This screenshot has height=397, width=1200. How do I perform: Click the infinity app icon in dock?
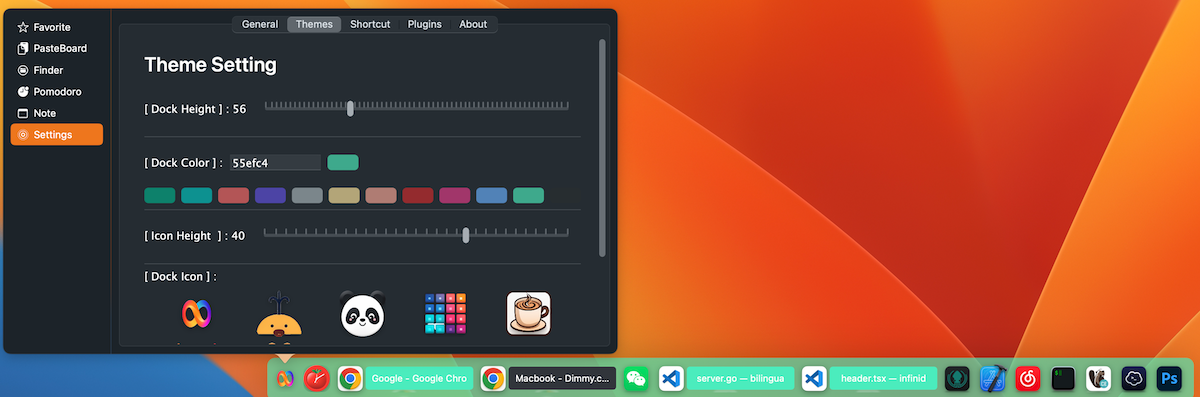point(285,379)
